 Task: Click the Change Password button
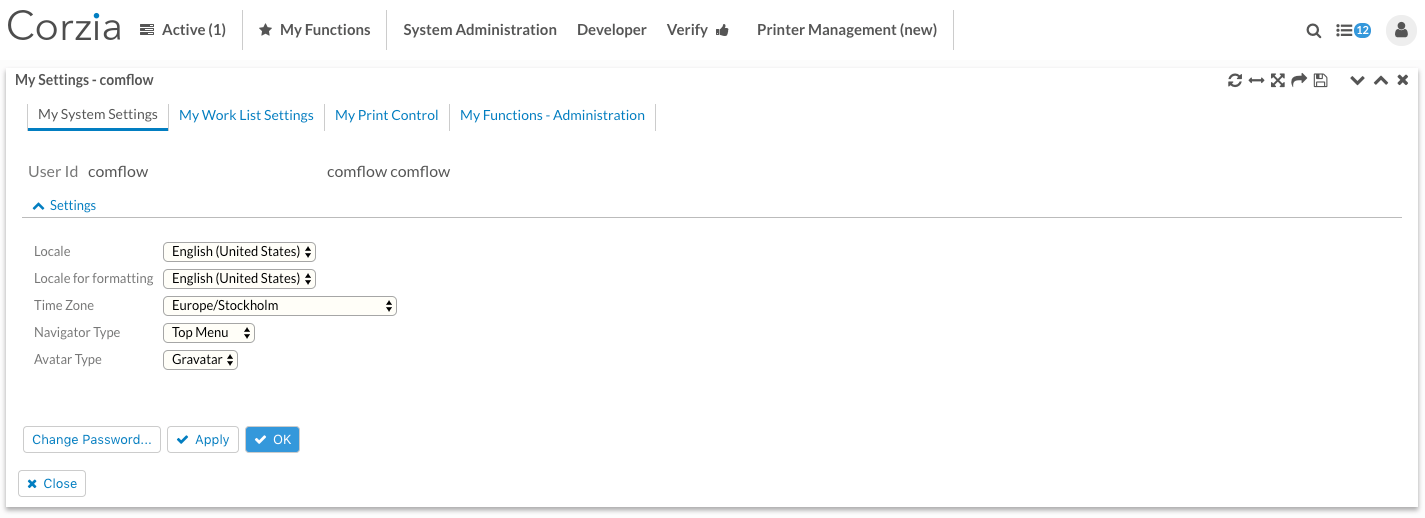[x=92, y=440]
